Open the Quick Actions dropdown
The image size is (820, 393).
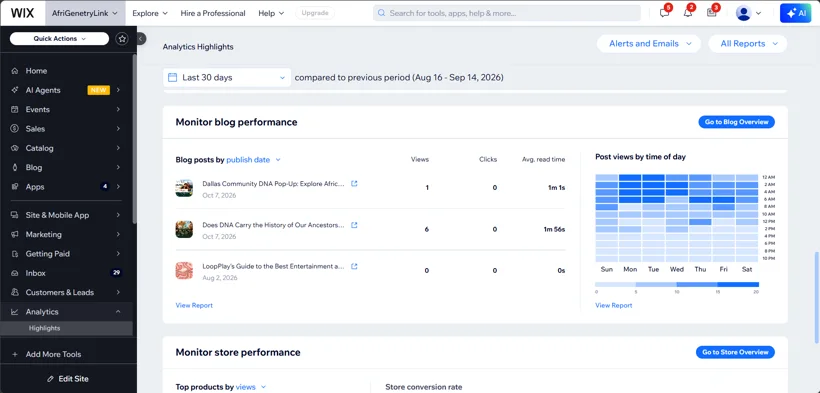click(59, 39)
